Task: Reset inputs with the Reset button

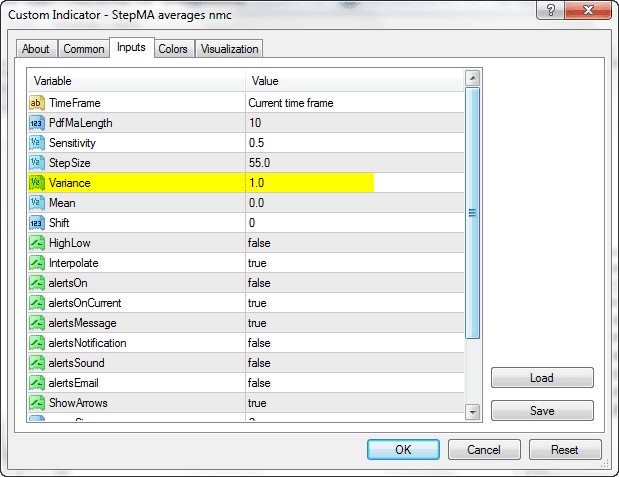Action: pyautogui.click(x=565, y=449)
